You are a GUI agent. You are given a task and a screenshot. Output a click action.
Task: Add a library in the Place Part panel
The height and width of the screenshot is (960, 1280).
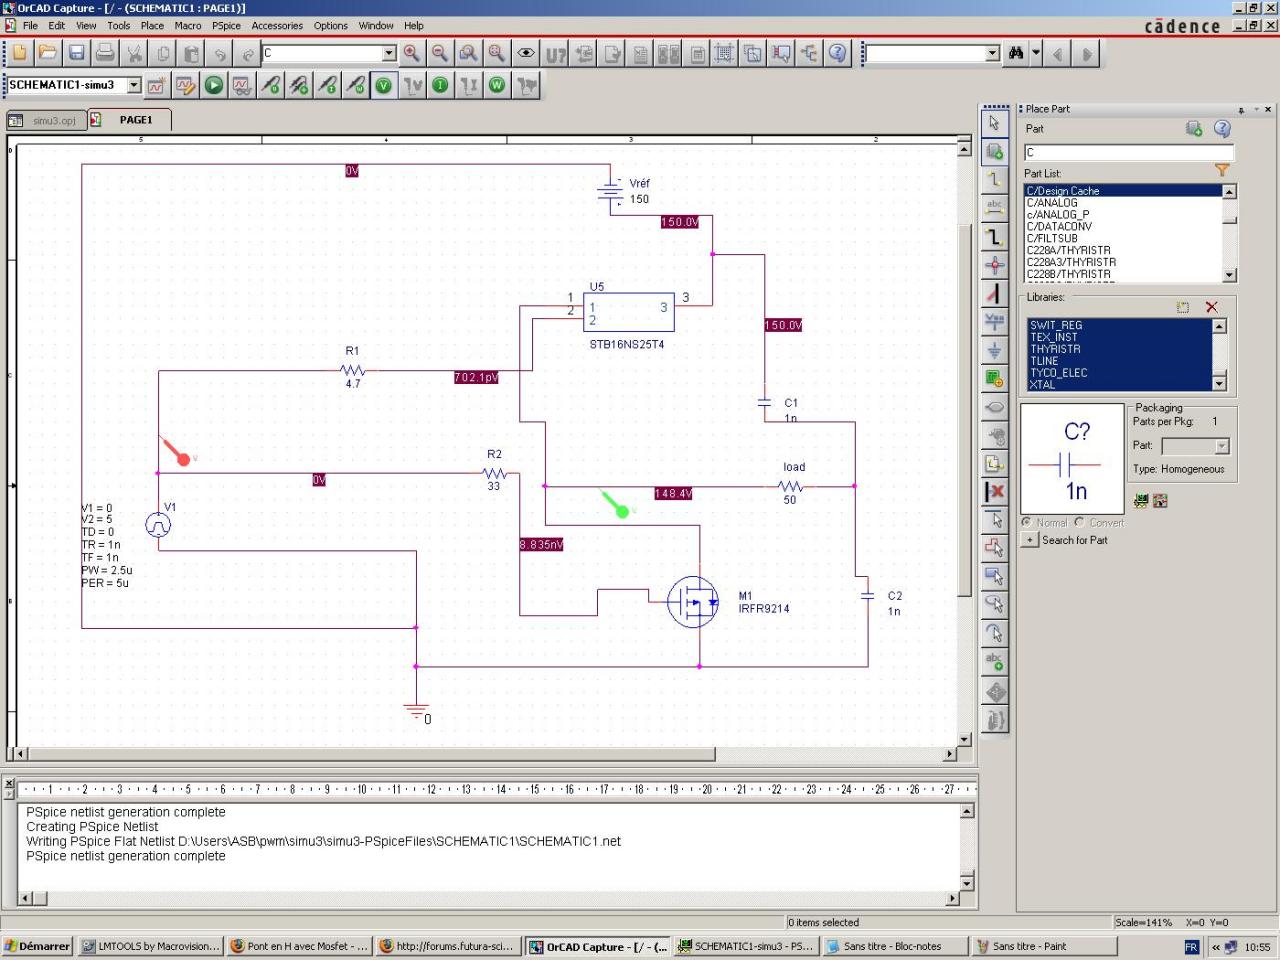click(x=1183, y=307)
